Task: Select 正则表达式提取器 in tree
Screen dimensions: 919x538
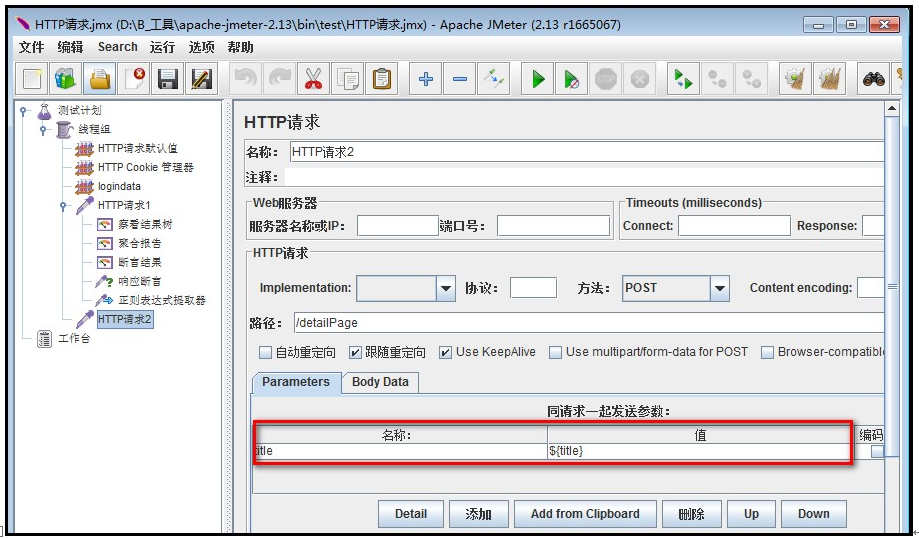Action: (x=162, y=300)
